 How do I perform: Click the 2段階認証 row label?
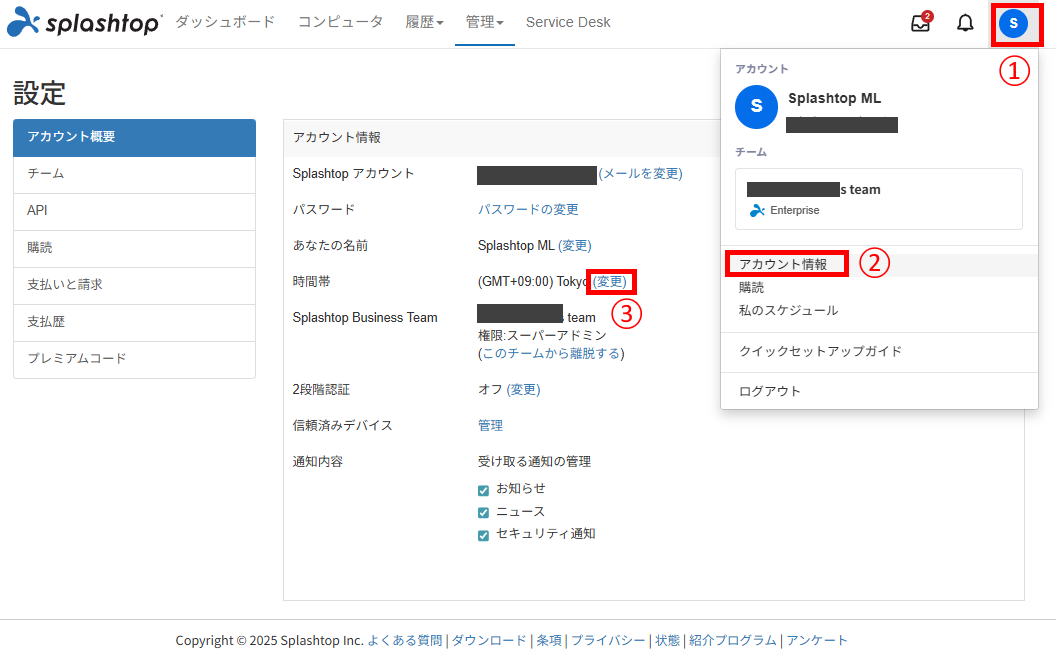[x=321, y=390]
